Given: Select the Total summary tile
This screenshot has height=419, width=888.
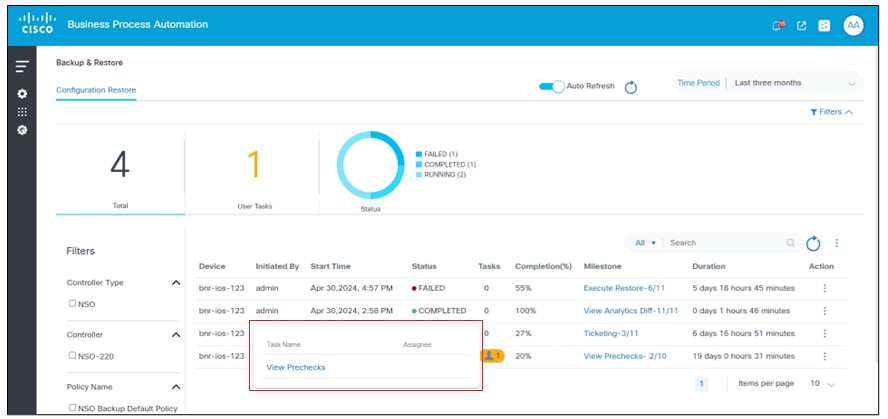Looking at the screenshot, I should pos(120,173).
